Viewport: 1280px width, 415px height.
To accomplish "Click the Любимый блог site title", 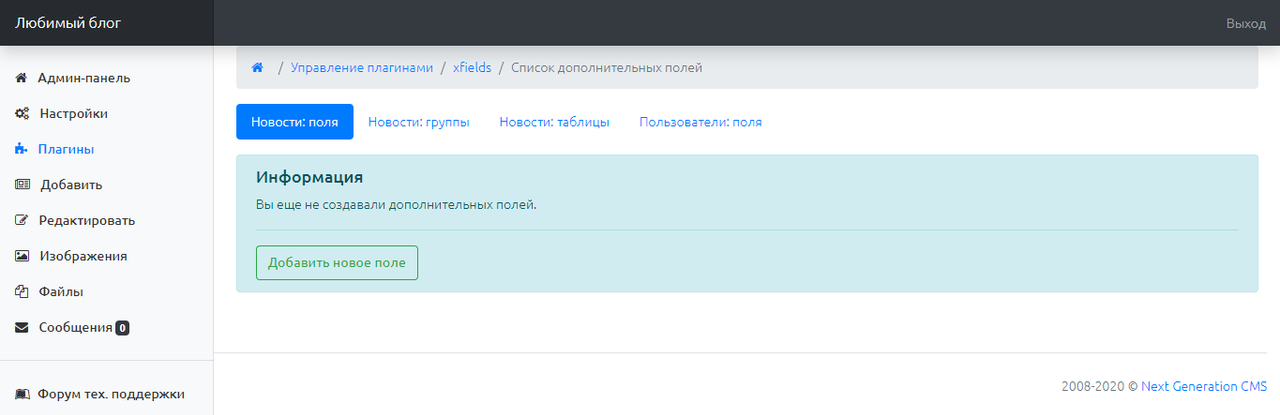I will [68, 23].
